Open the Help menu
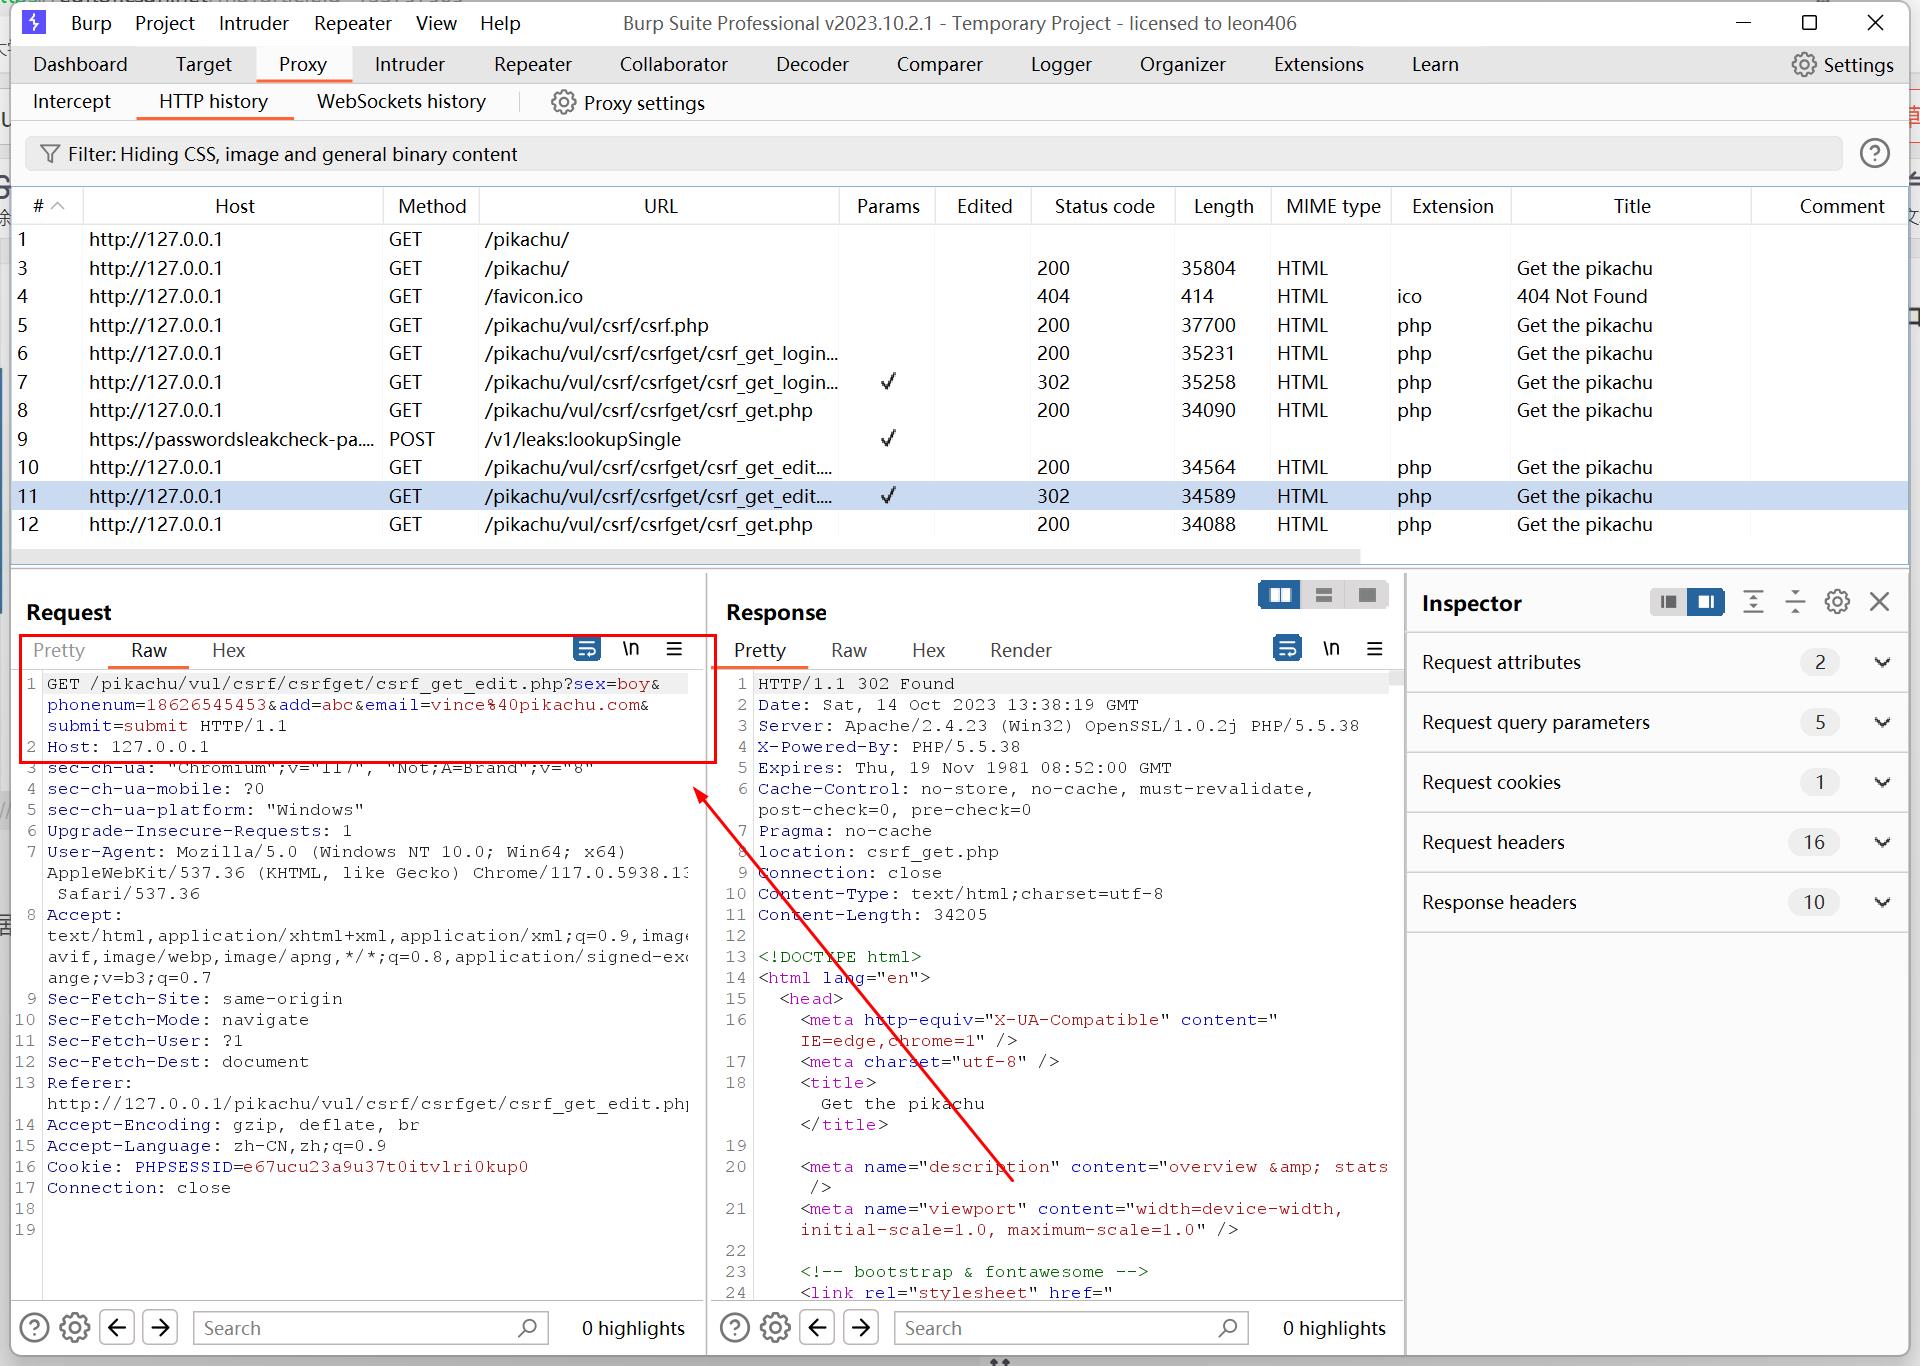 coord(500,23)
